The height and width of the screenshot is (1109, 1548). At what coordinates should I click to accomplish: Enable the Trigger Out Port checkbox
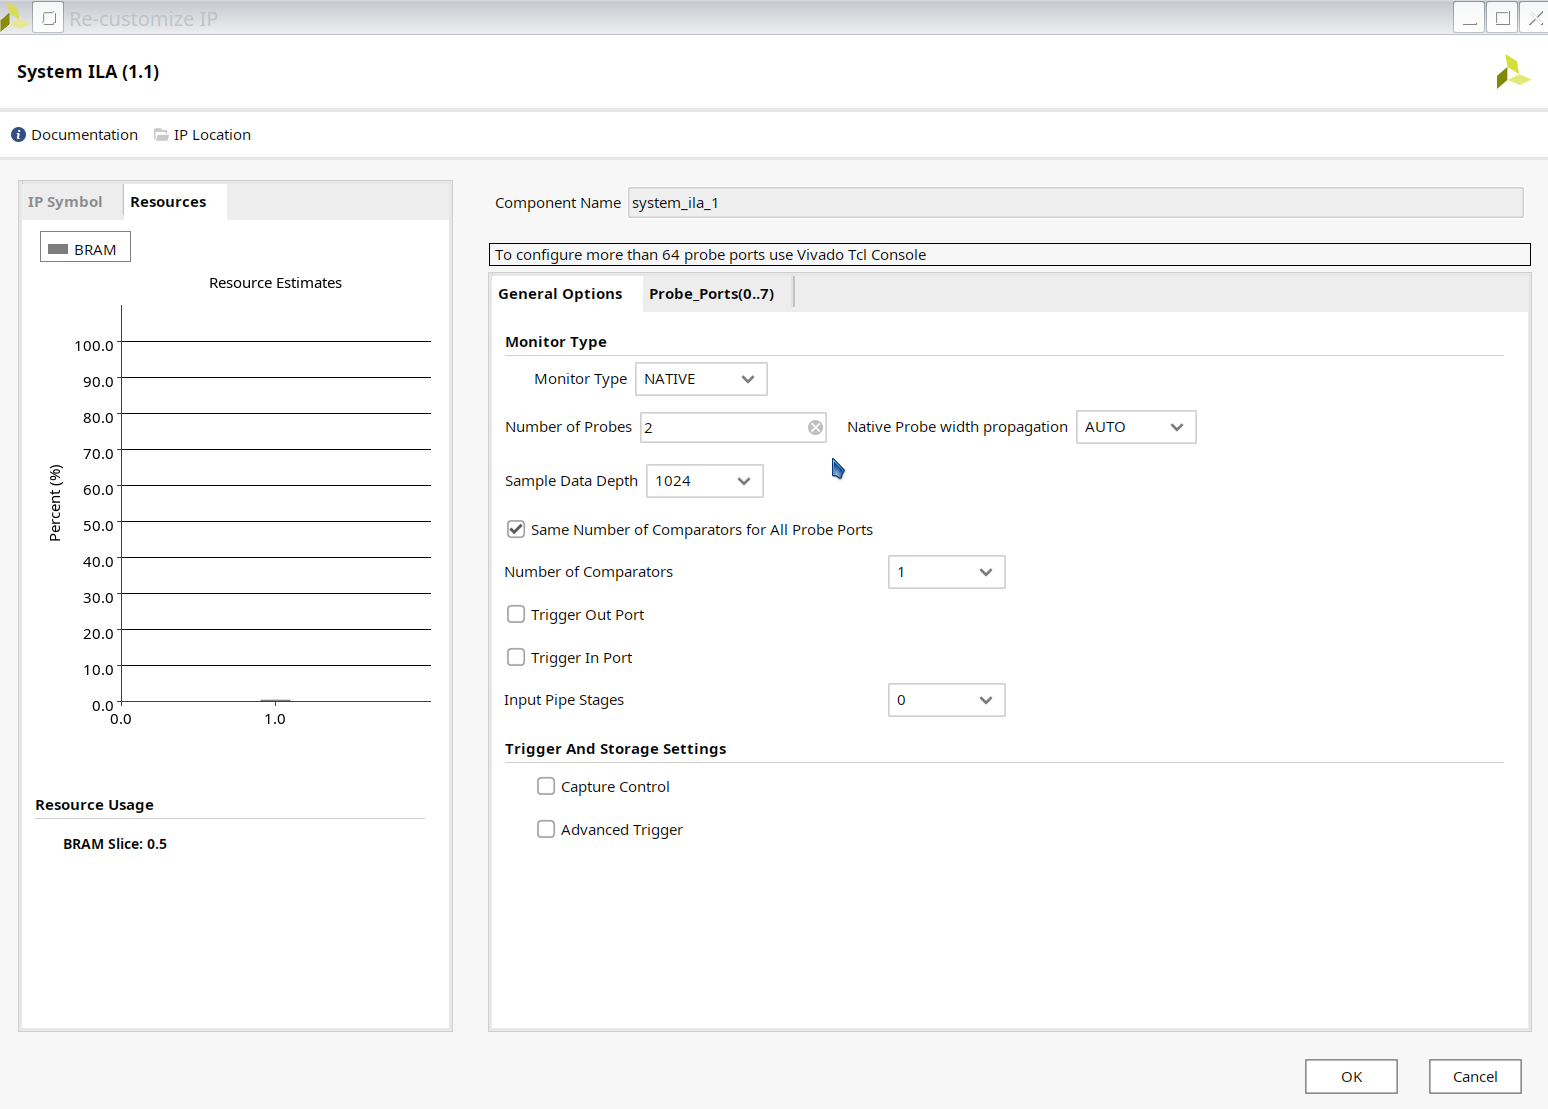tap(516, 614)
